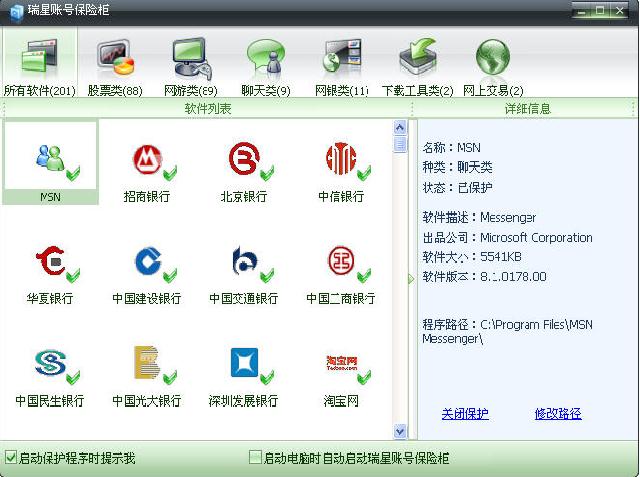The width and height of the screenshot is (640, 477).
Task: Click the 名称：MSN detail line
Action: pyautogui.click(x=451, y=147)
